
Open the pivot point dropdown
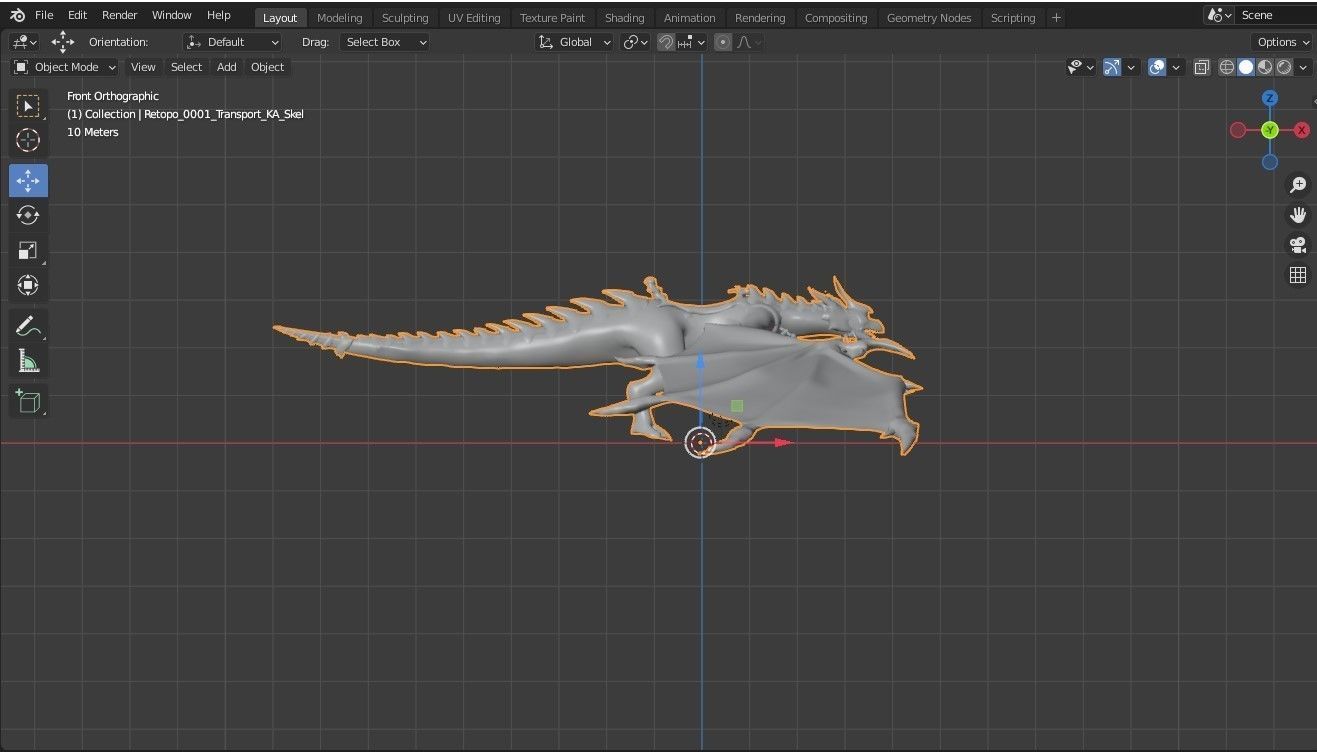click(x=635, y=42)
